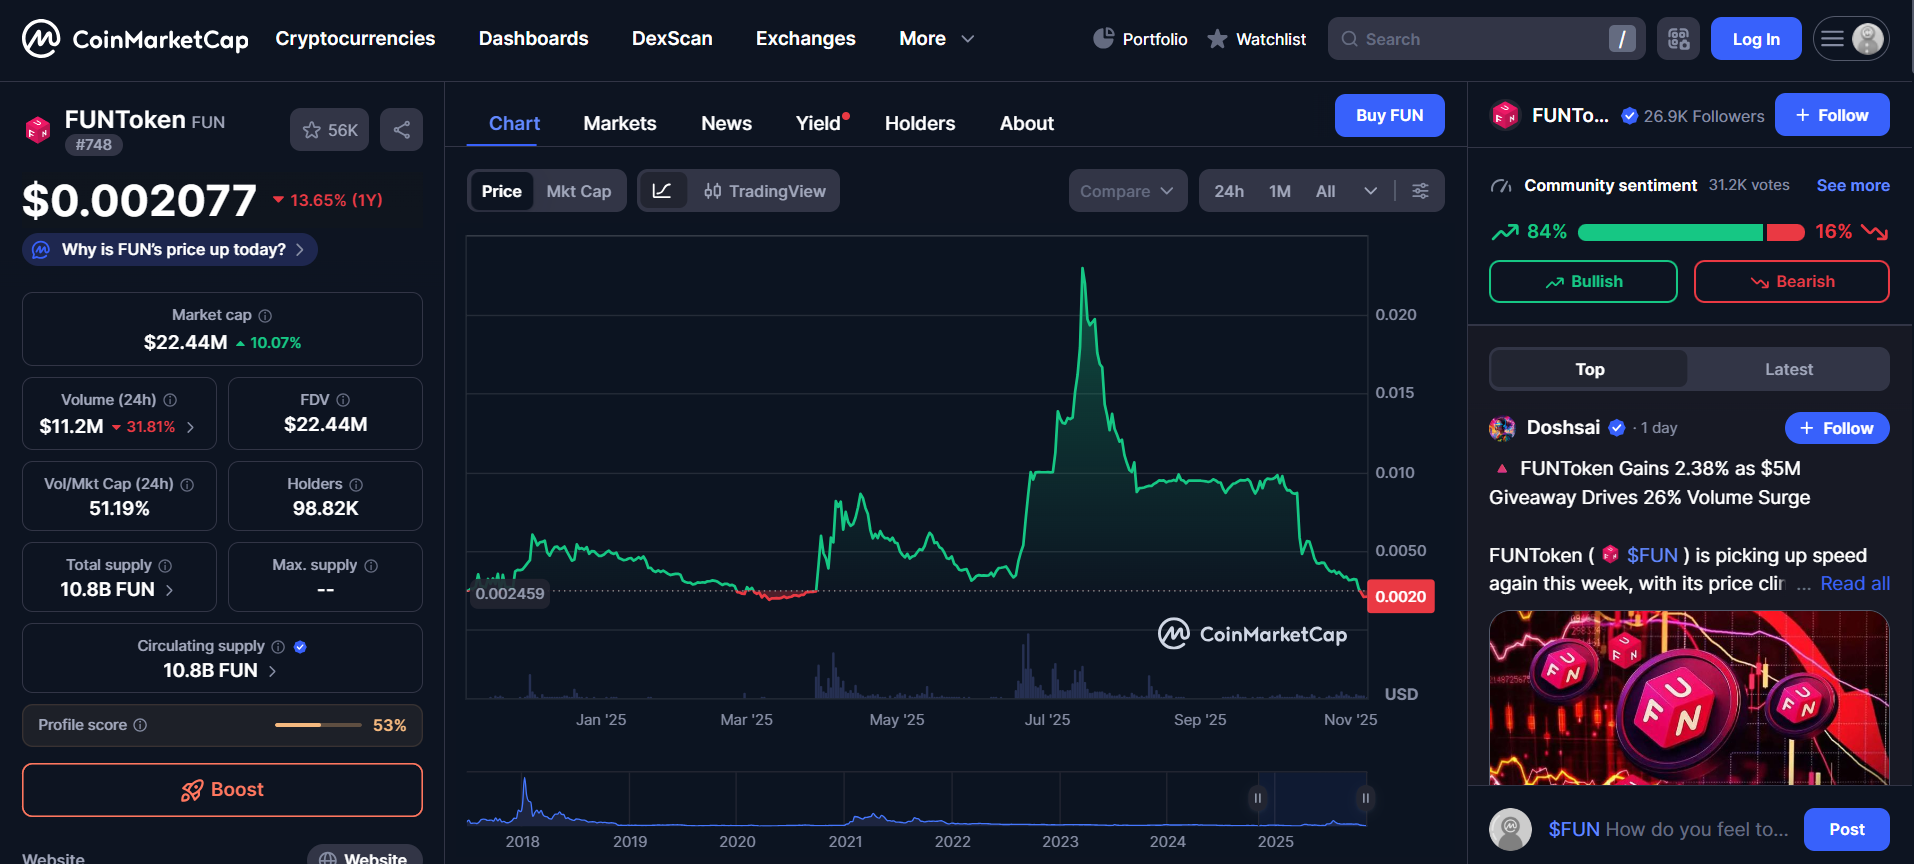Show Max. supply info icon

(x=371, y=566)
